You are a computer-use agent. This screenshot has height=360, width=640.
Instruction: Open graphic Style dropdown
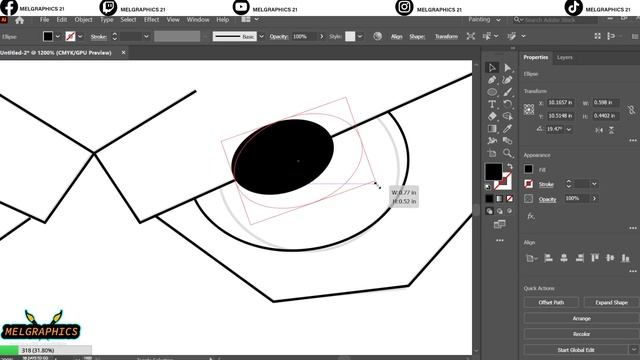pyautogui.click(x=360, y=36)
